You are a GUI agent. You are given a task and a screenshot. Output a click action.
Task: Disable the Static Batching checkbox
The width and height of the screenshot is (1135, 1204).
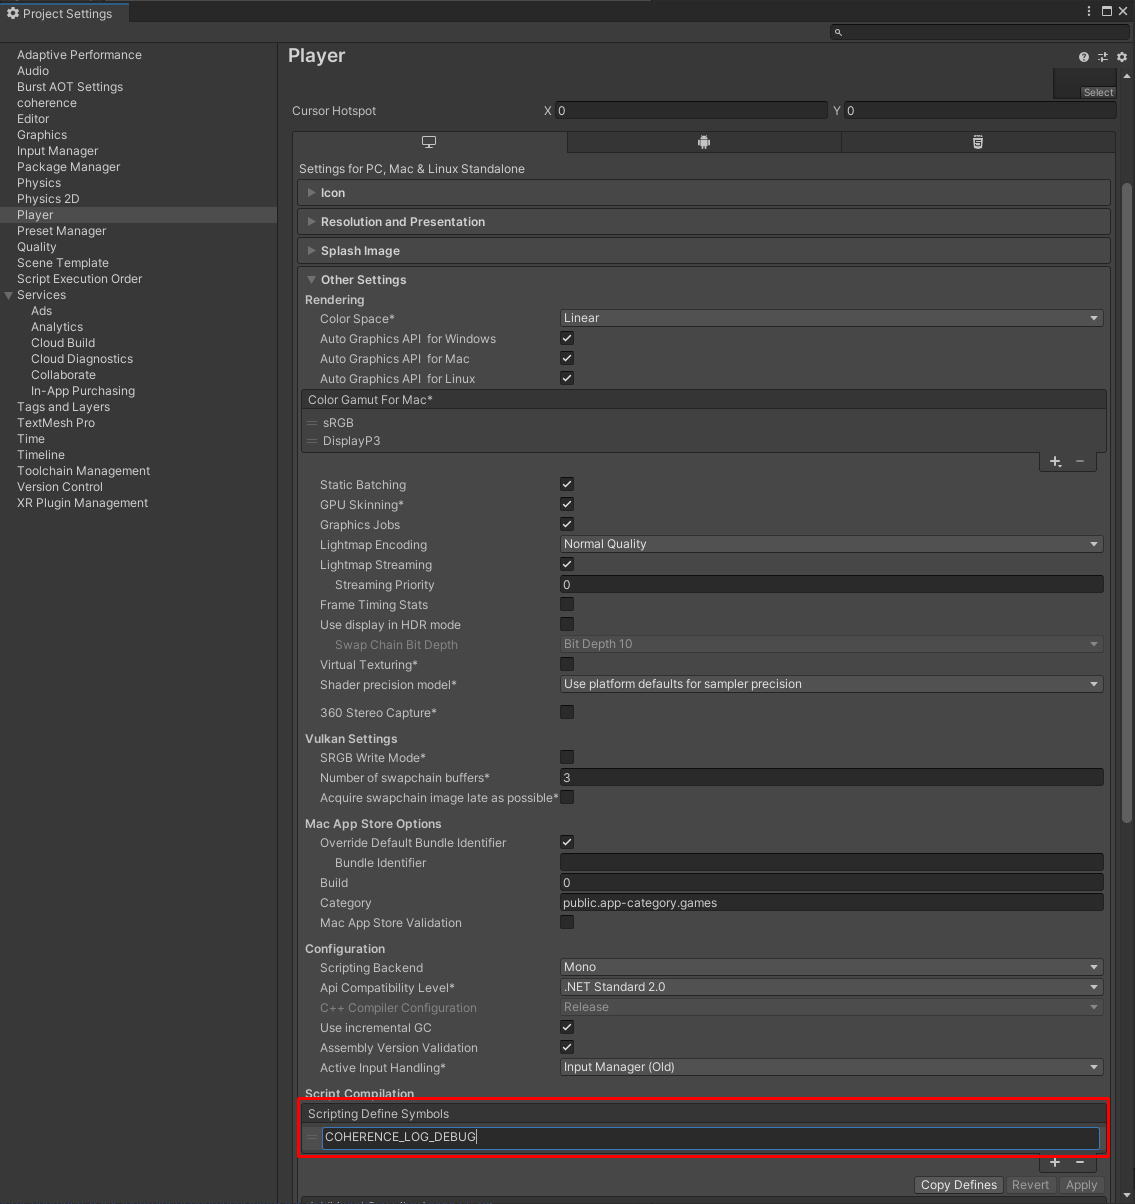point(567,484)
